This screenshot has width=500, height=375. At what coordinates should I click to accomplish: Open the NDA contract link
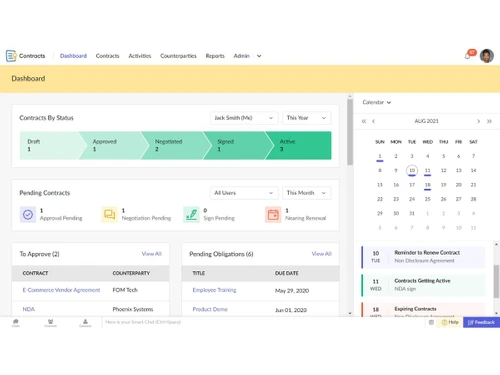click(x=29, y=309)
